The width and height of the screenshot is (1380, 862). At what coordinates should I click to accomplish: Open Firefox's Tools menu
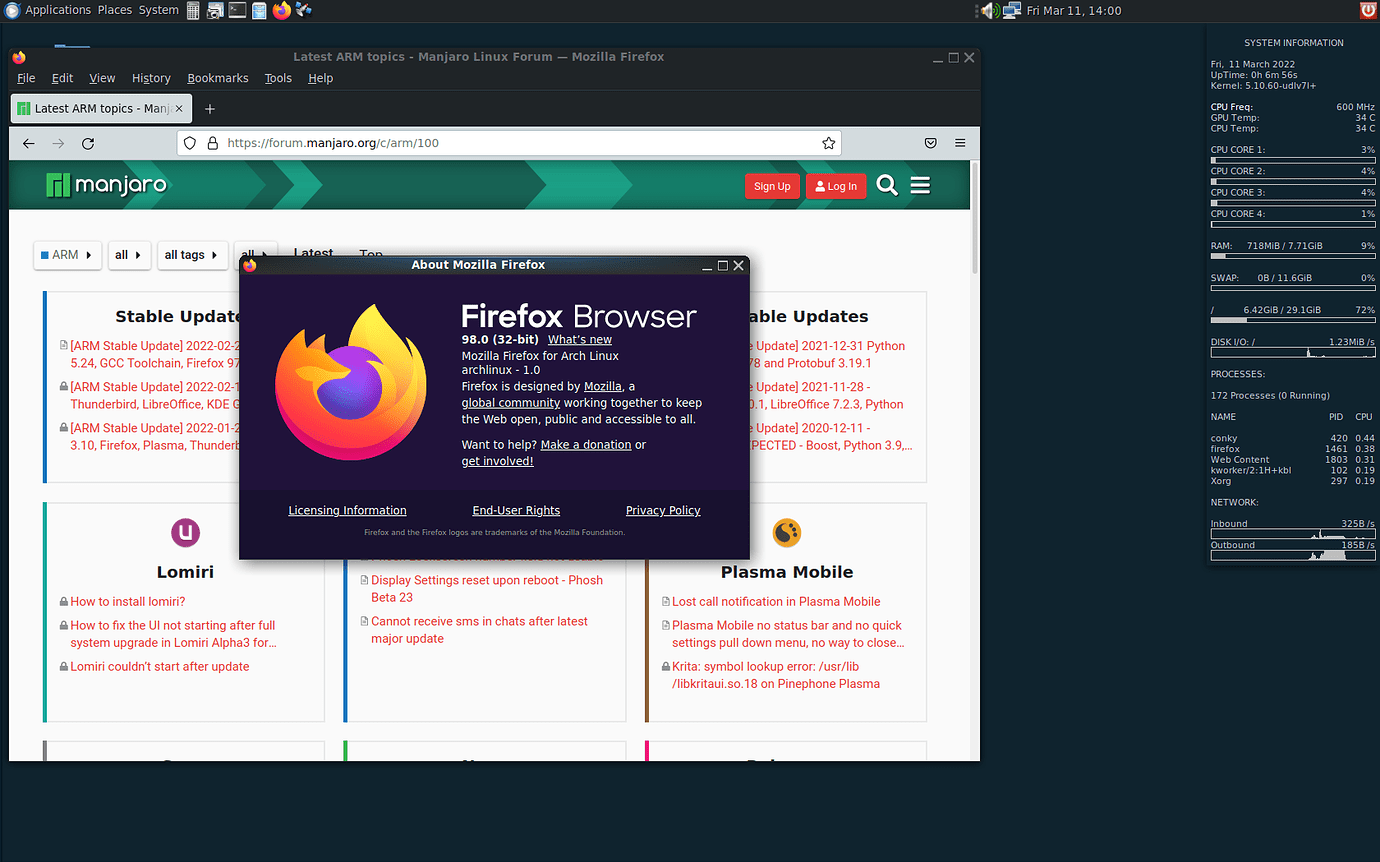coord(278,78)
